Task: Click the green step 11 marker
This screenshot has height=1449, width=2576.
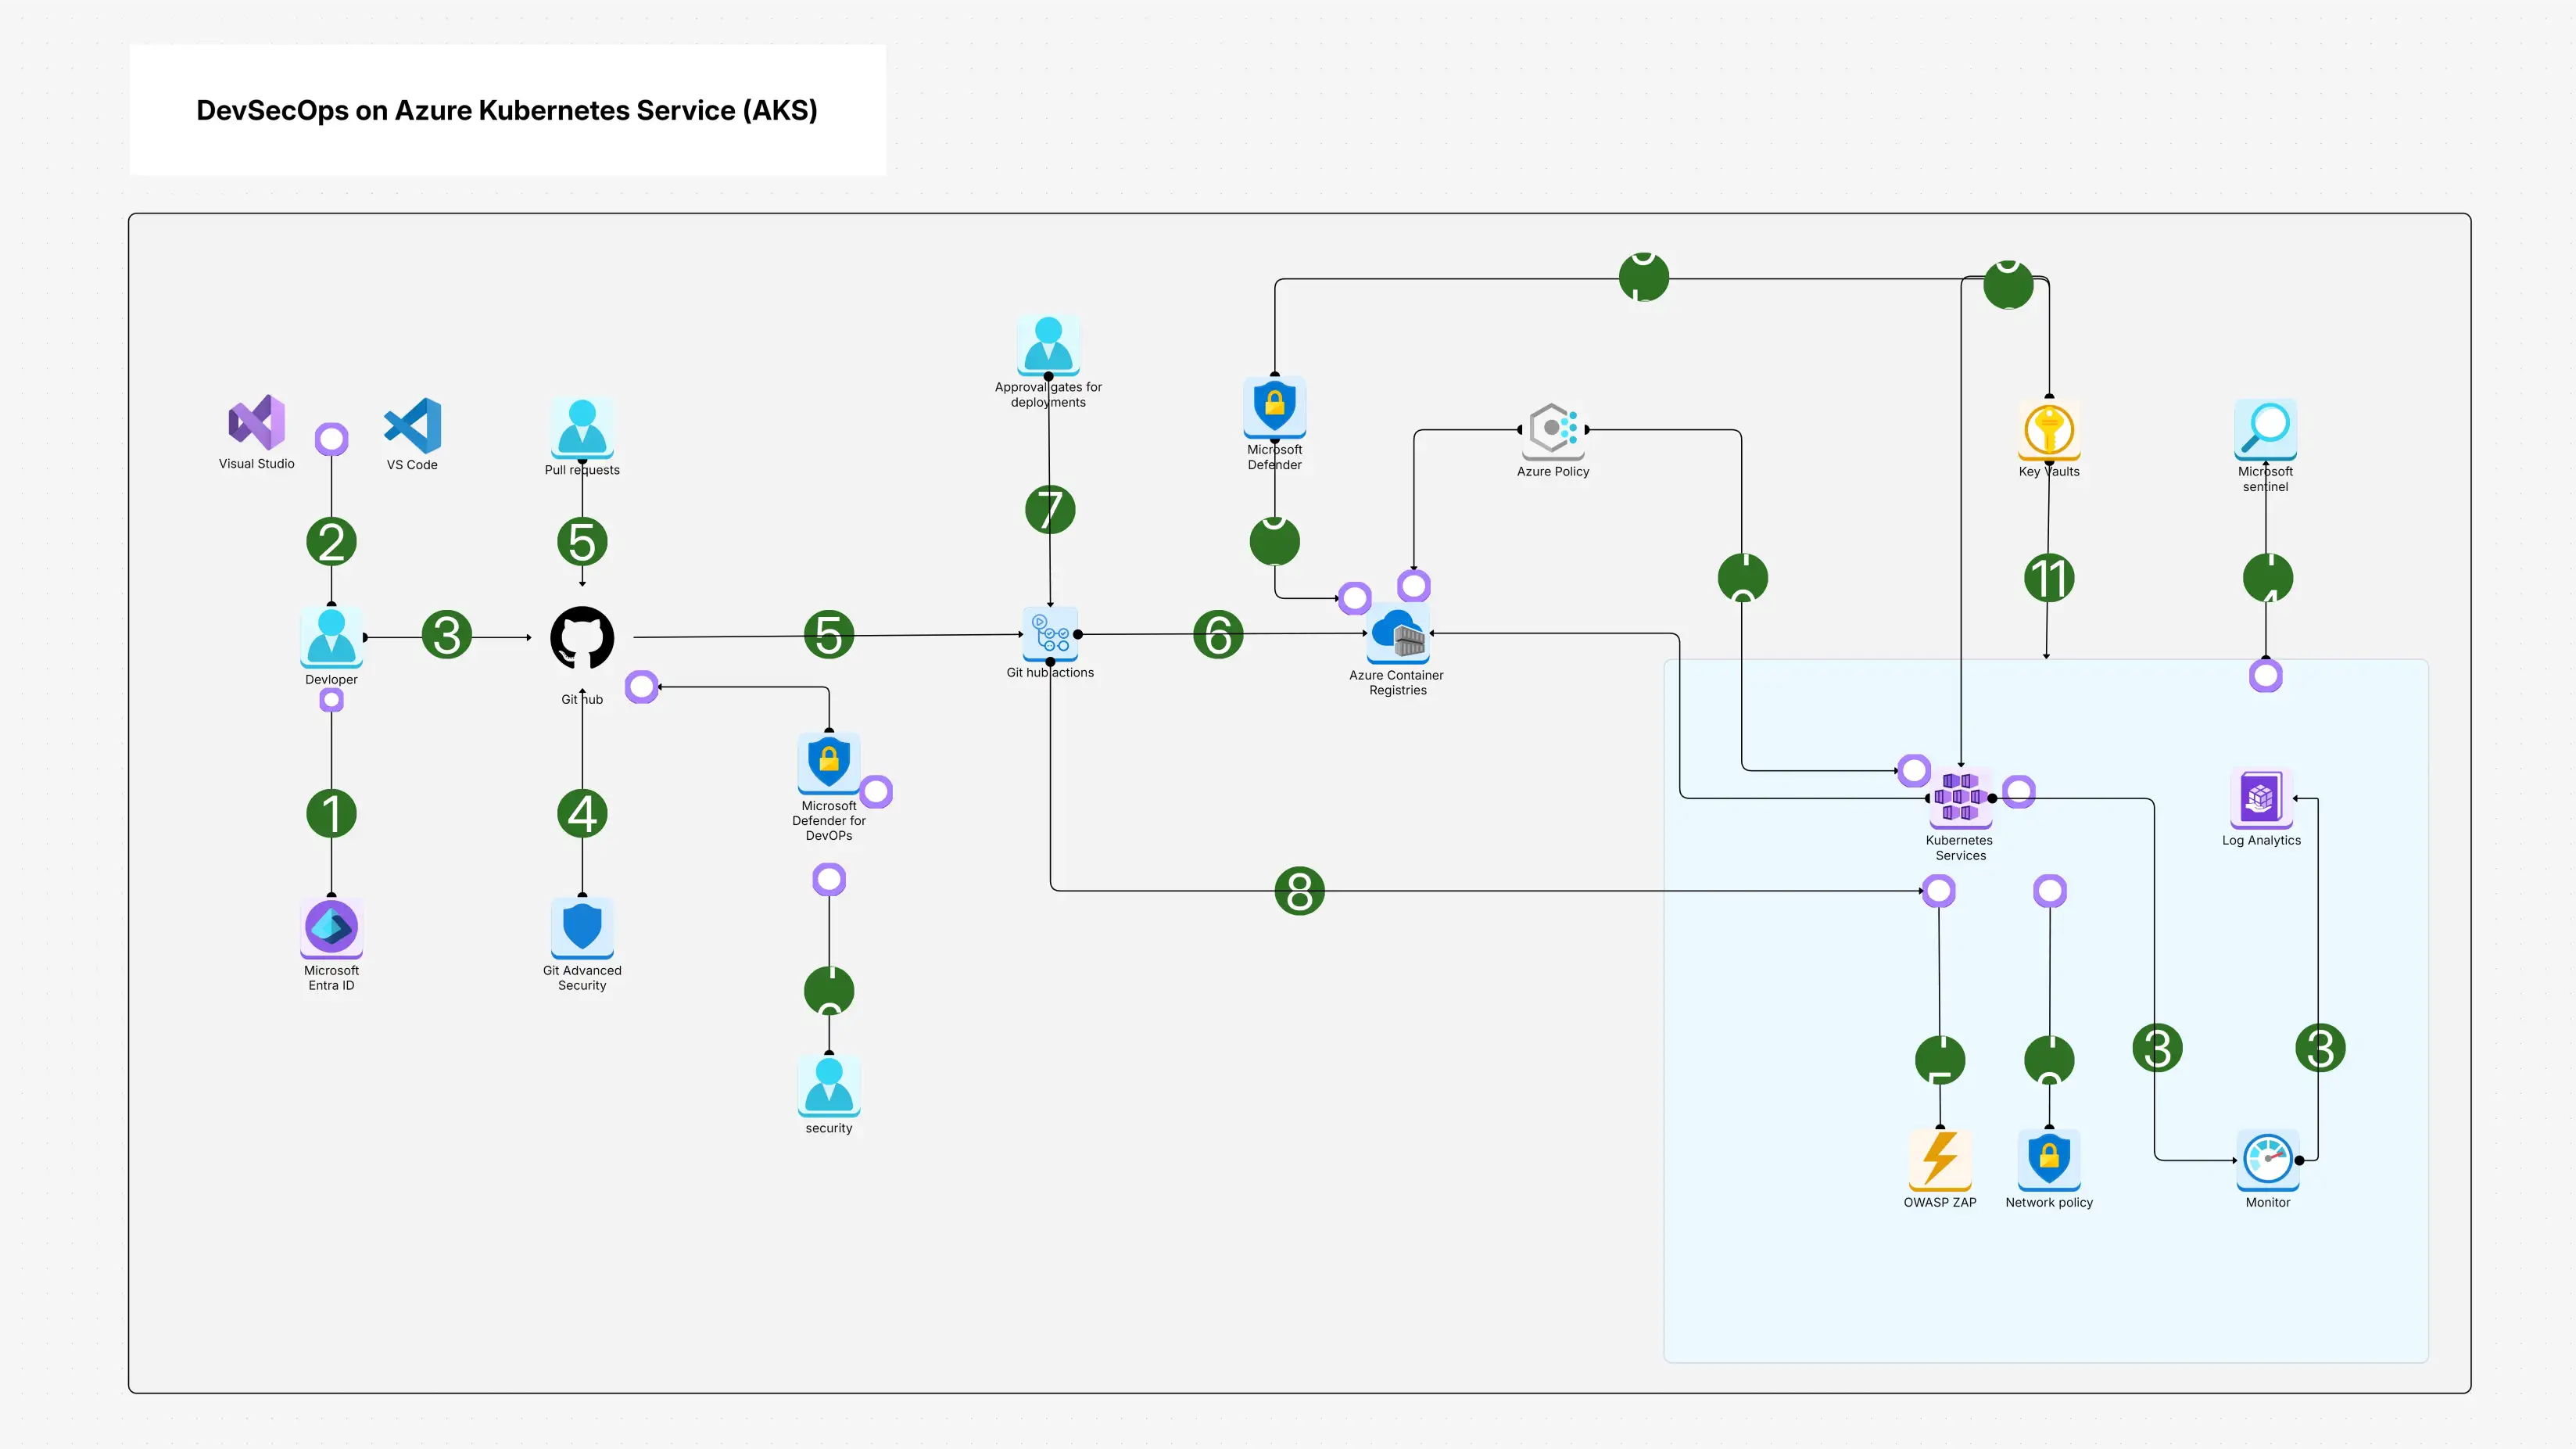Action: click(x=2048, y=577)
